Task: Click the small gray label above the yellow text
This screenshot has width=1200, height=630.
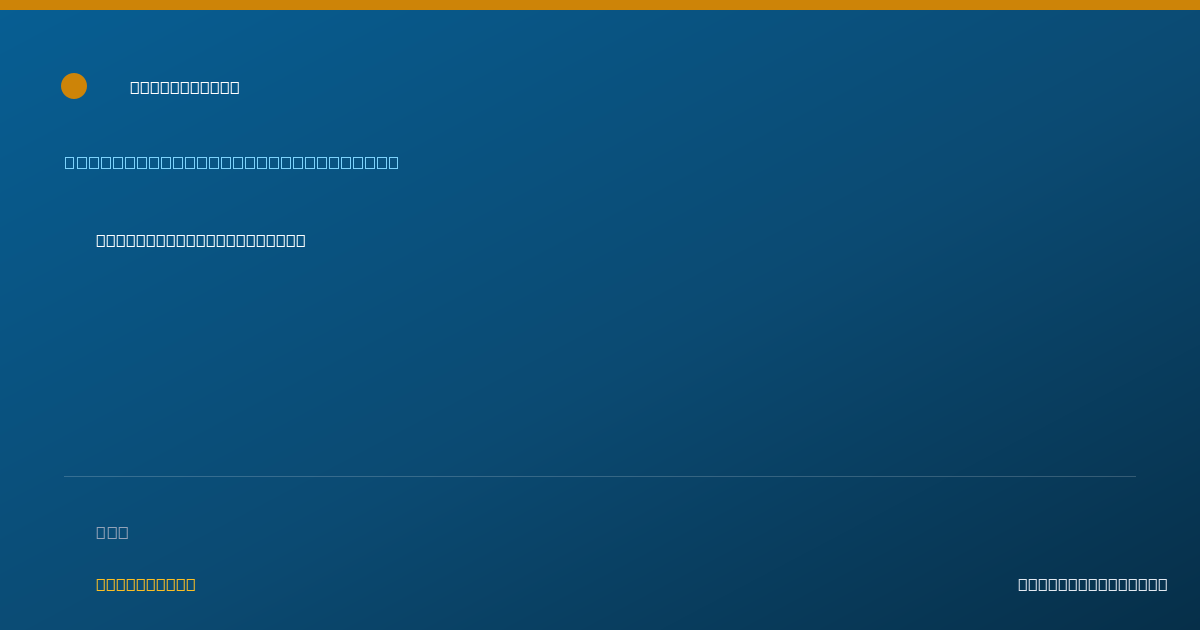Action: [x=112, y=532]
